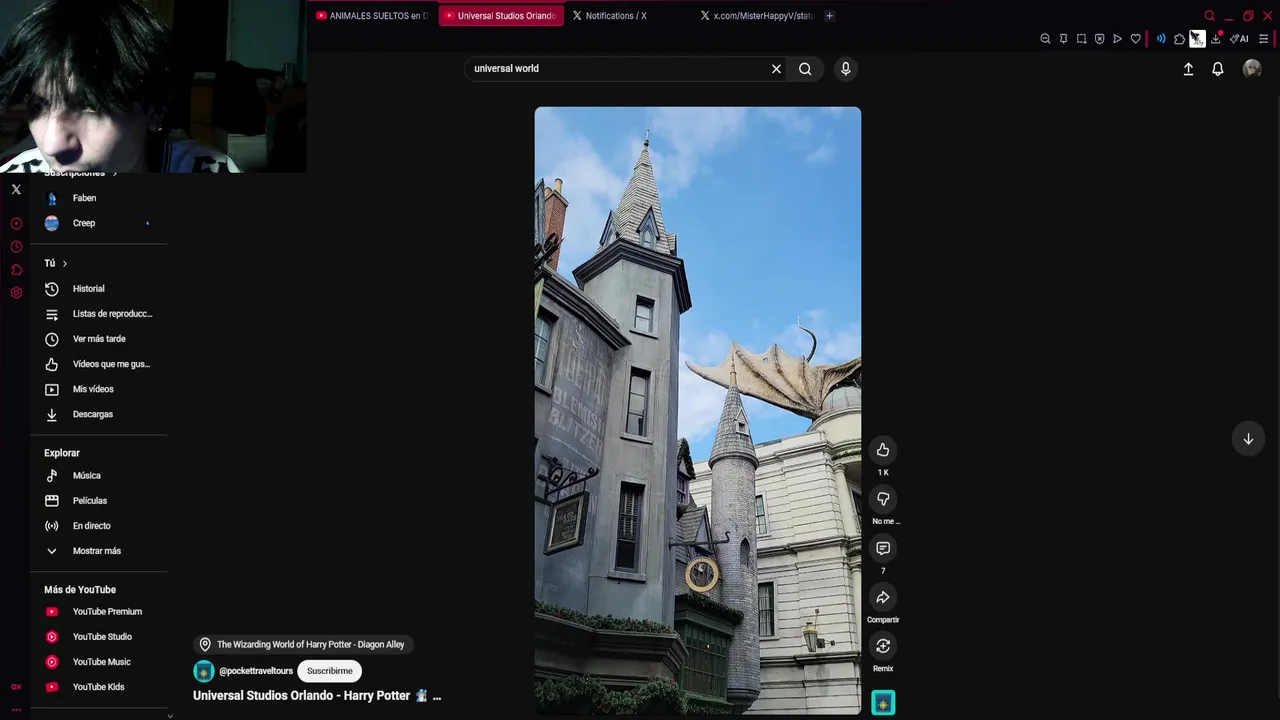The height and width of the screenshot is (720, 1280).
Task: Click the browser zoom-out magnifier icon
Action: pyautogui.click(x=1045, y=39)
